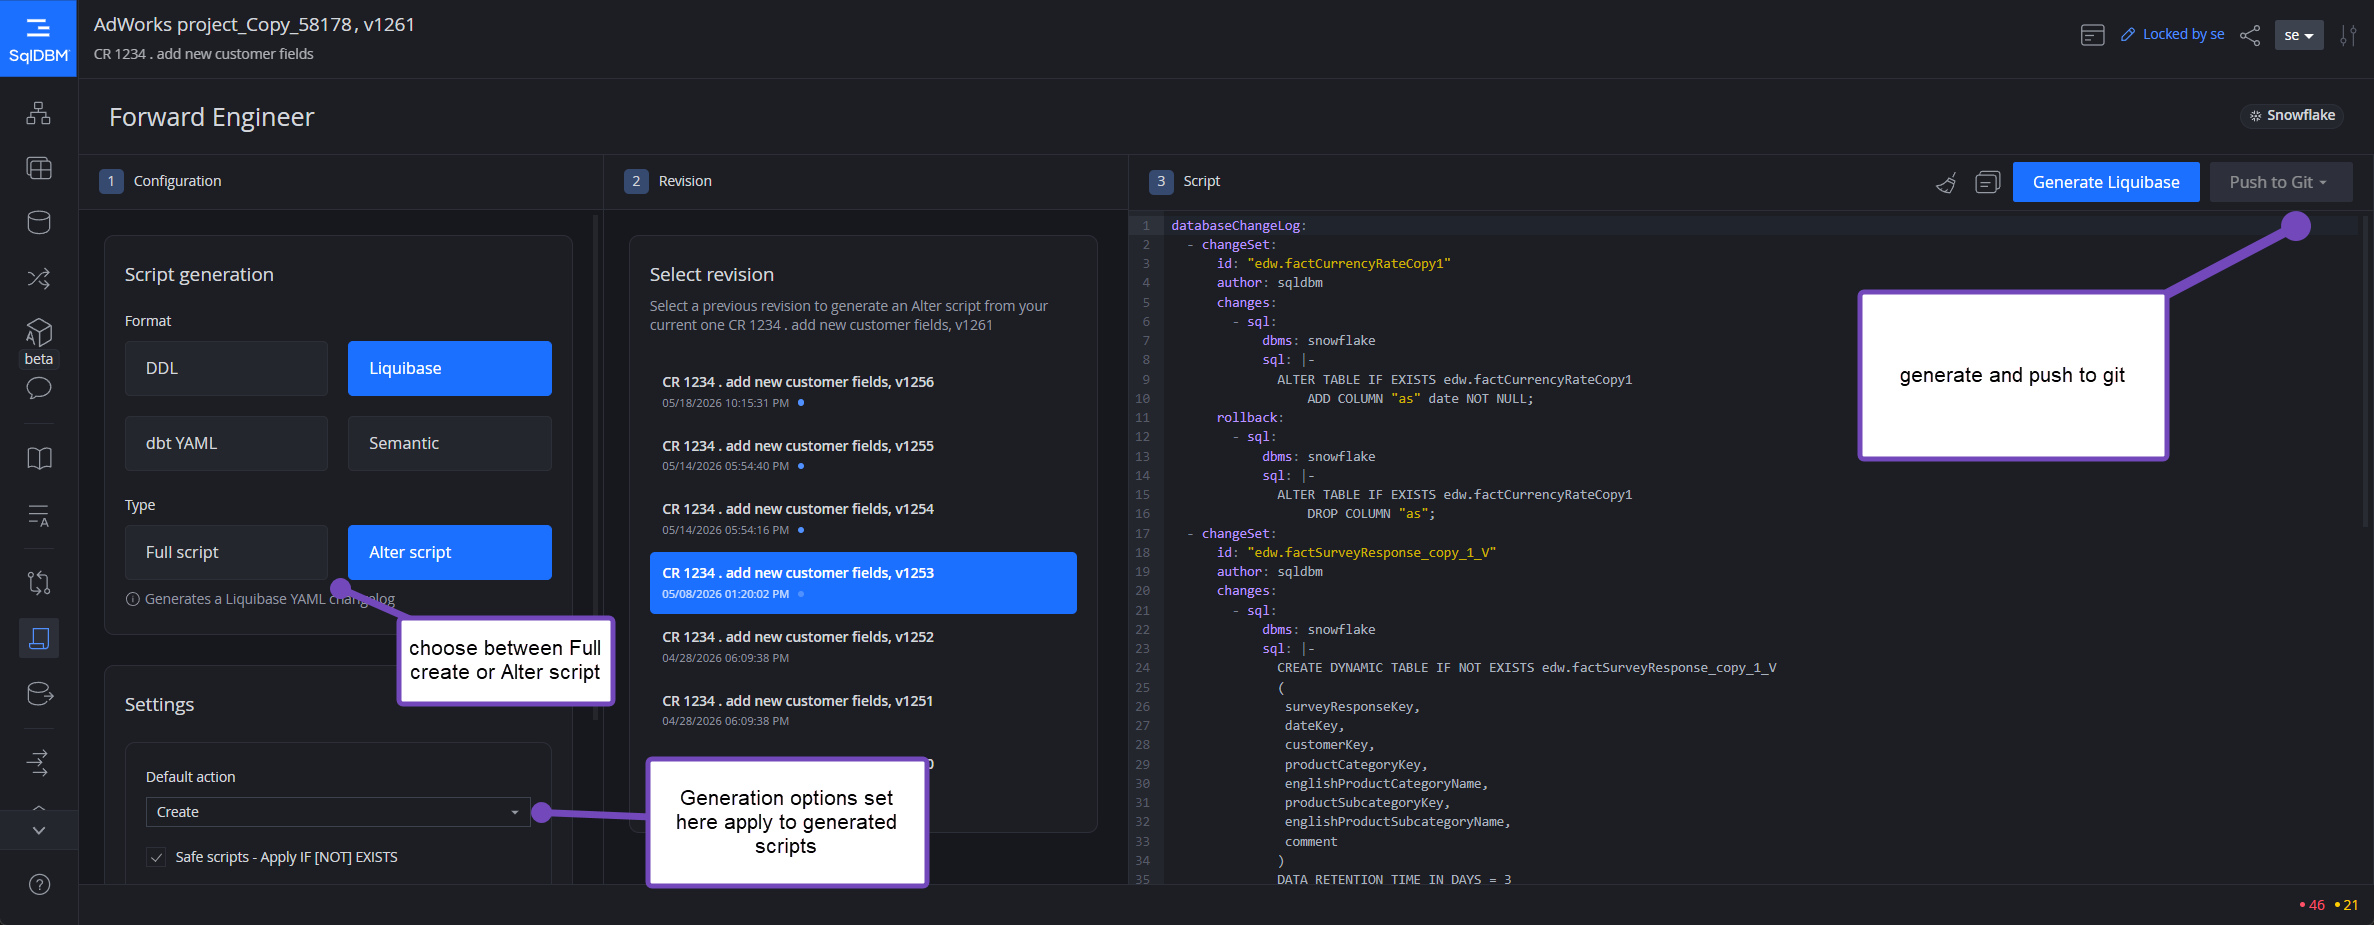Select the dbt YAML format option
This screenshot has height=925, width=2374.
pyautogui.click(x=226, y=443)
